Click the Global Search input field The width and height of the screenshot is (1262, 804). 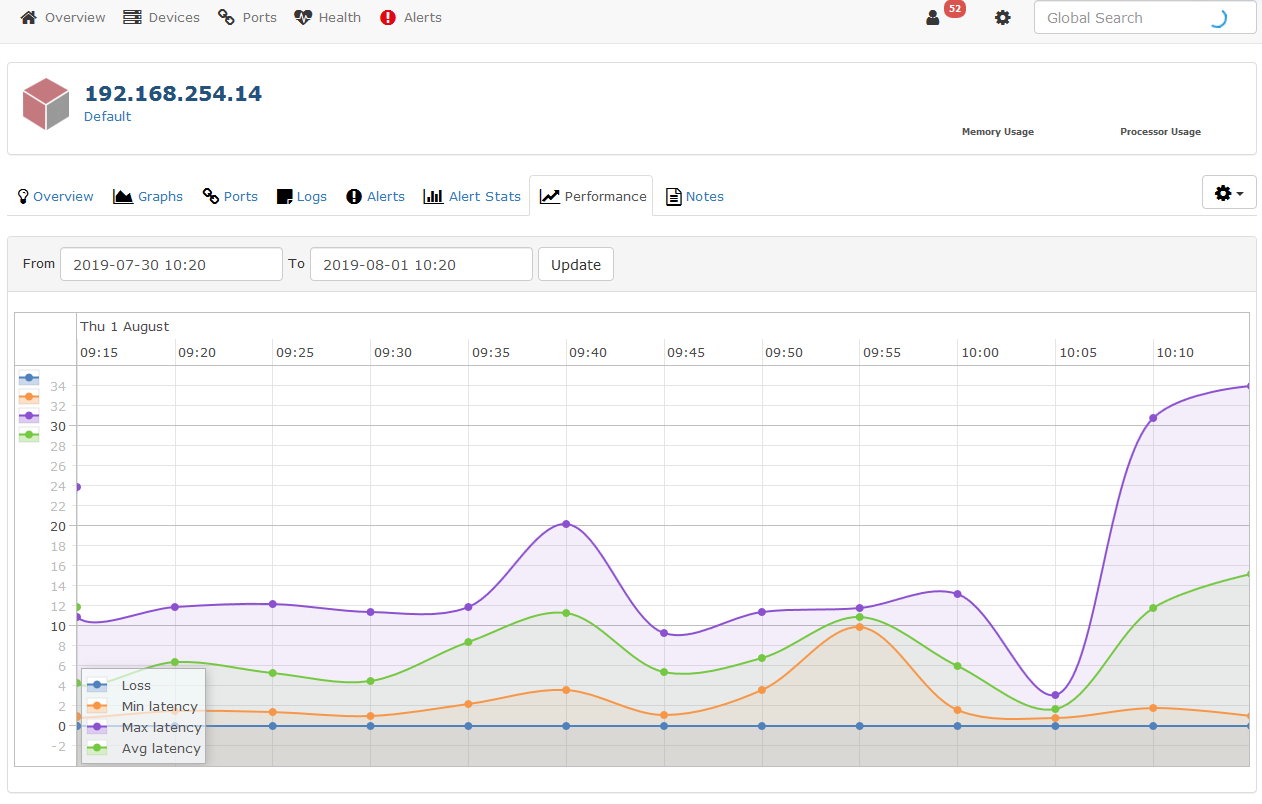pyautogui.click(x=1120, y=18)
